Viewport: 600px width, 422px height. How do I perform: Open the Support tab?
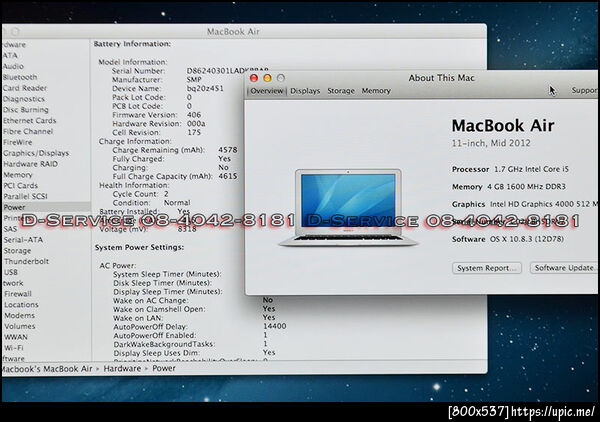click(x=584, y=91)
